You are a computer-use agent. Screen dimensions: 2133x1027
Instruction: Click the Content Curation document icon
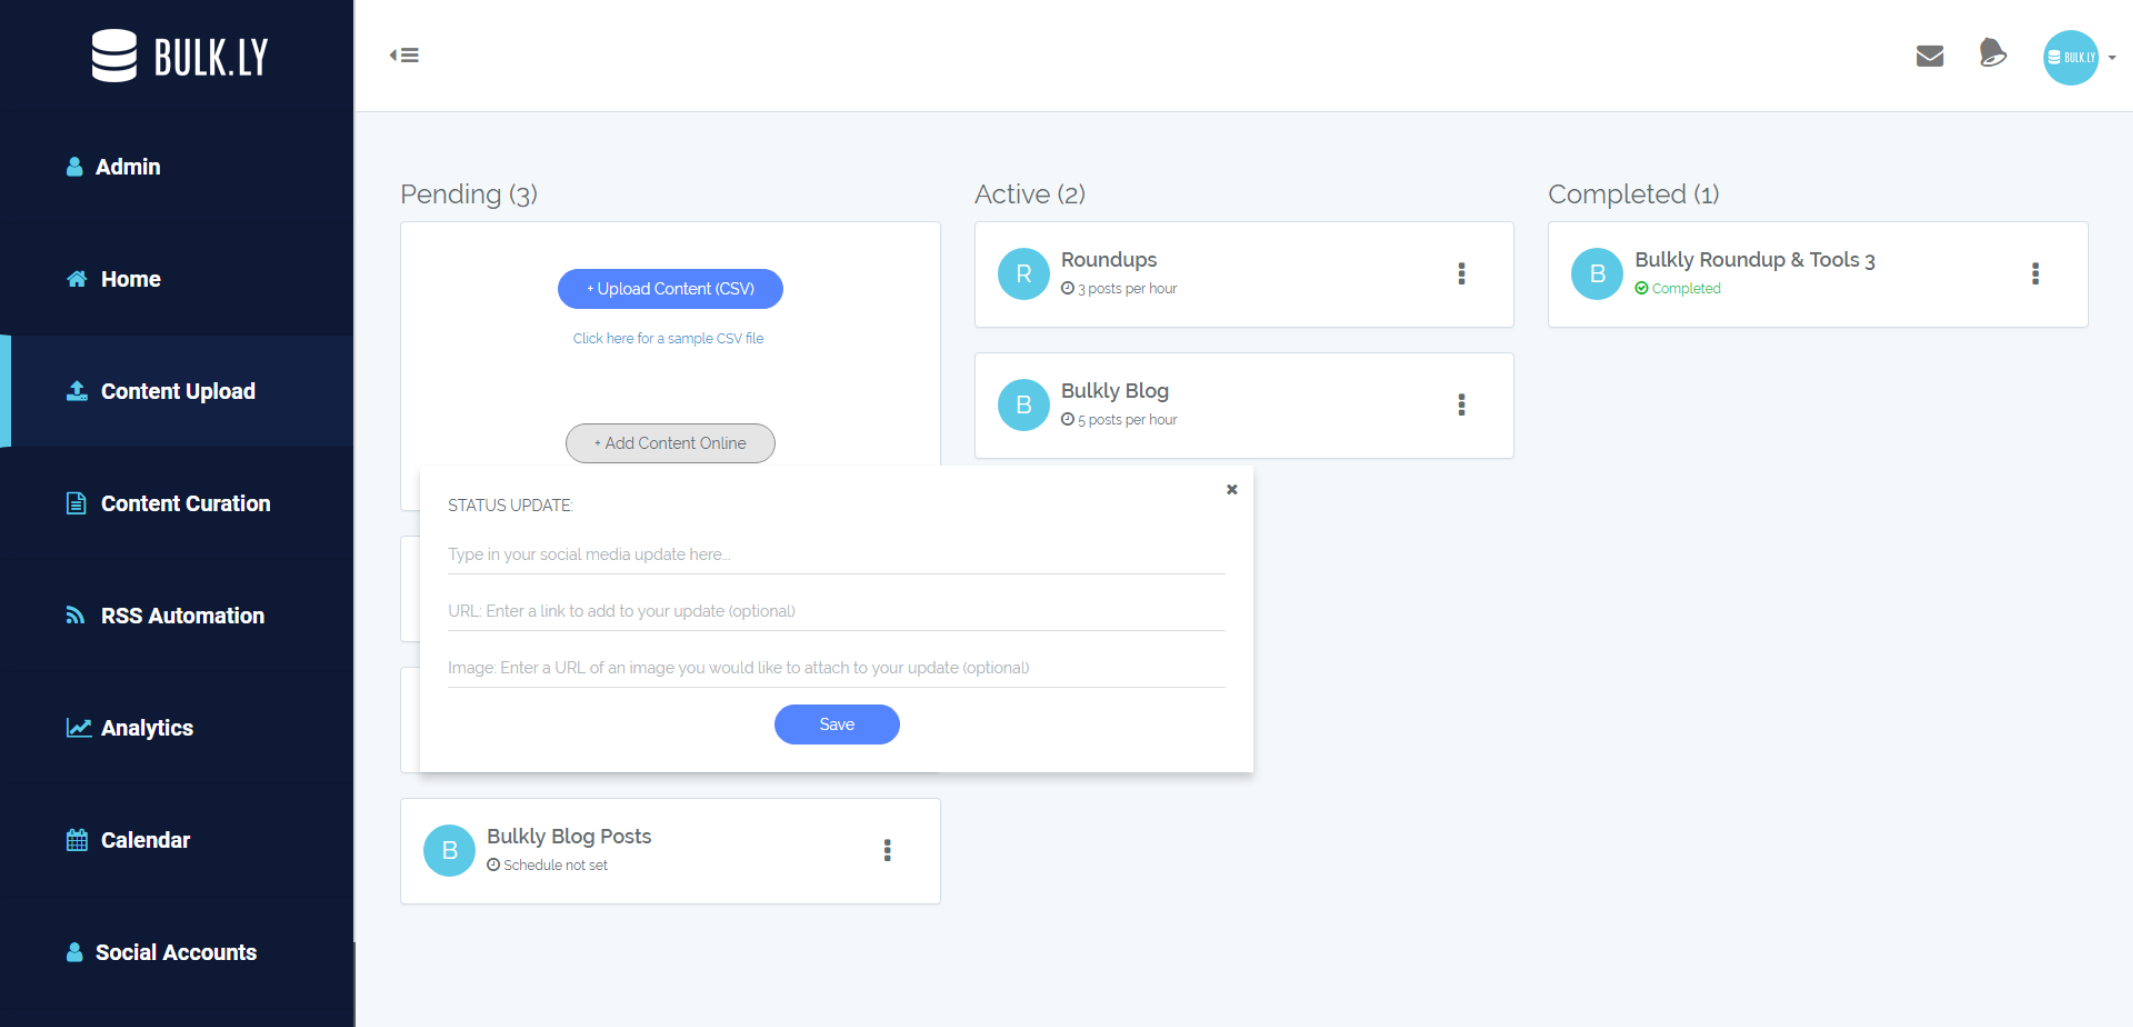coord(76,503)
